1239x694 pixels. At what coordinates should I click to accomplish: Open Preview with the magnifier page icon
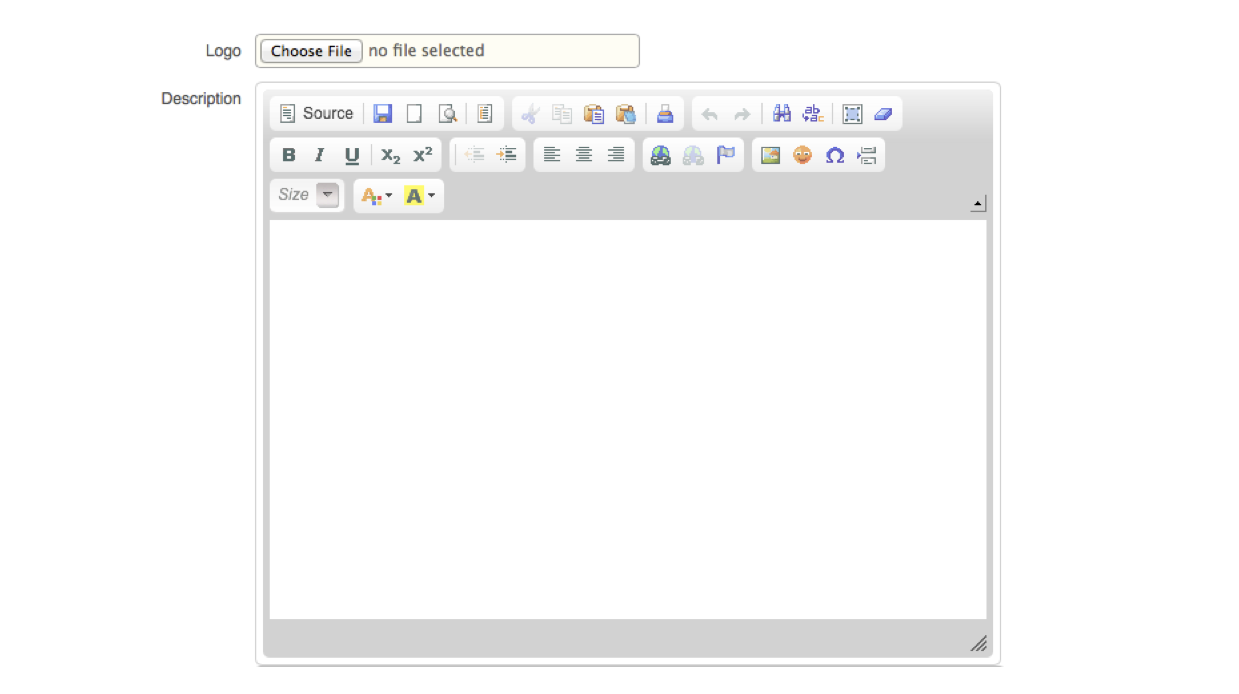point(448,114)
